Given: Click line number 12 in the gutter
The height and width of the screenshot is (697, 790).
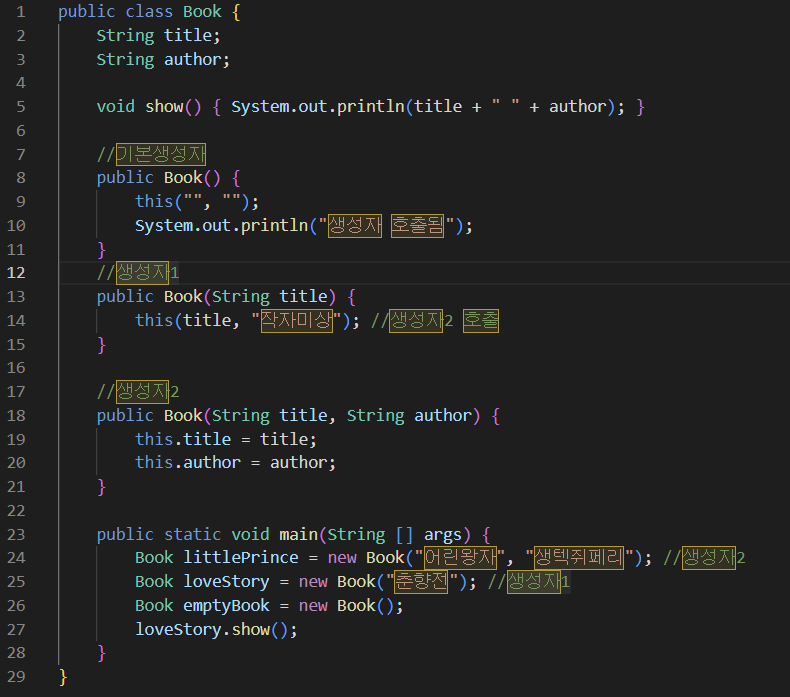Looking at the screenshot, I should (16, 273).
